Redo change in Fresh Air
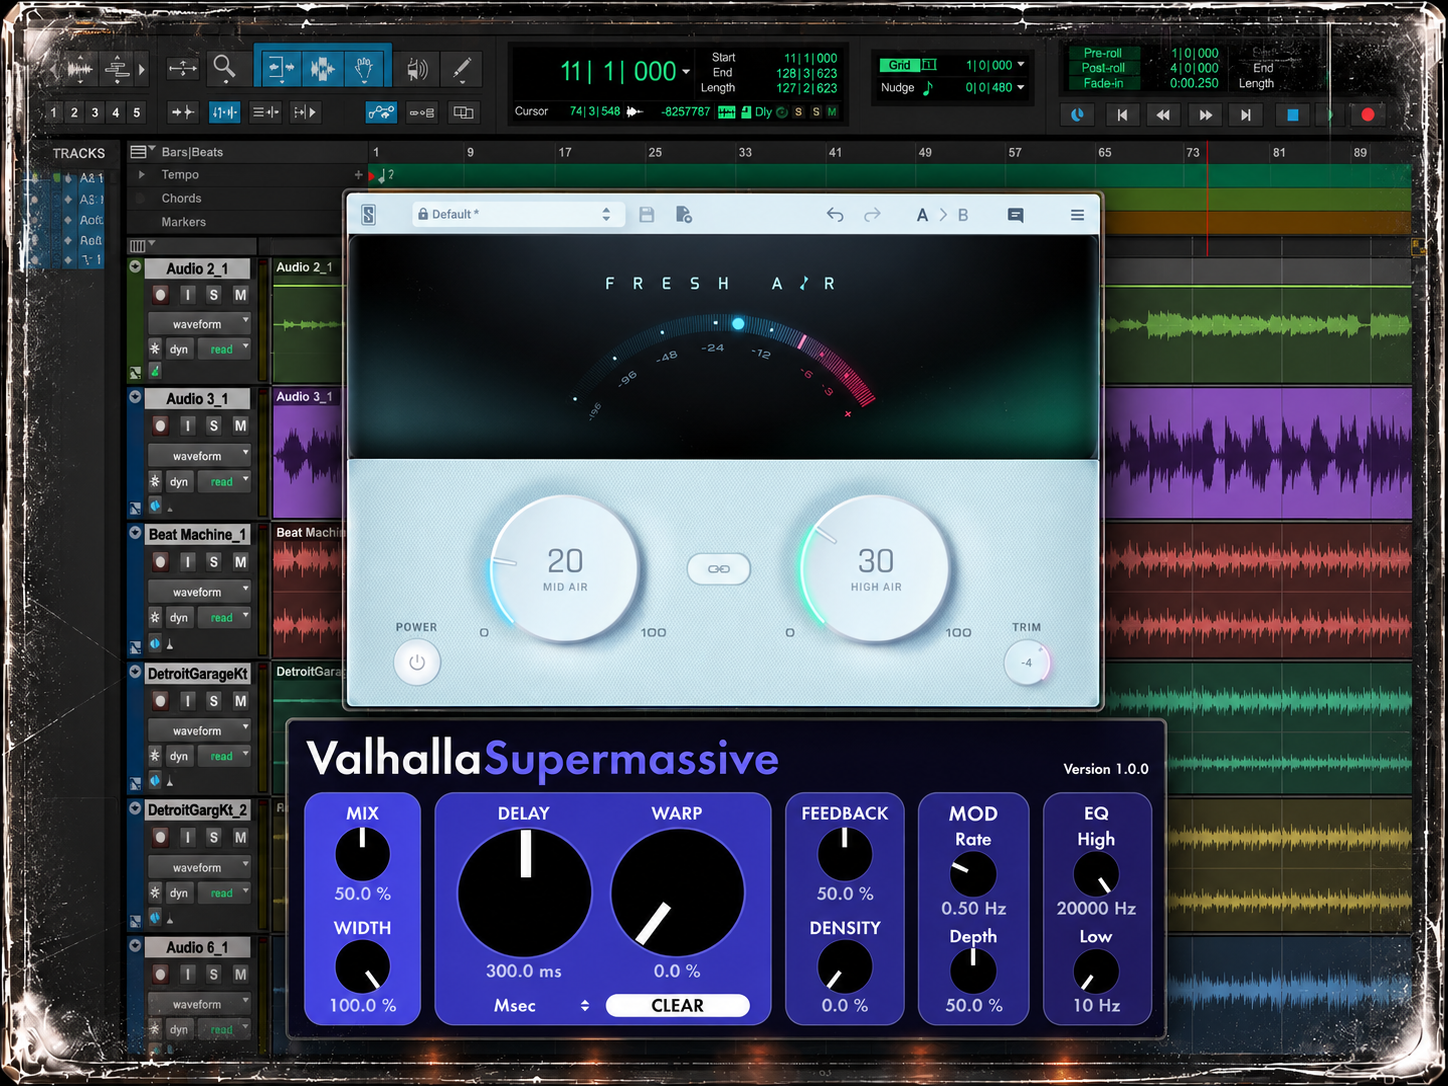This screenshot has height=1086, width=1448. (872, 215)
